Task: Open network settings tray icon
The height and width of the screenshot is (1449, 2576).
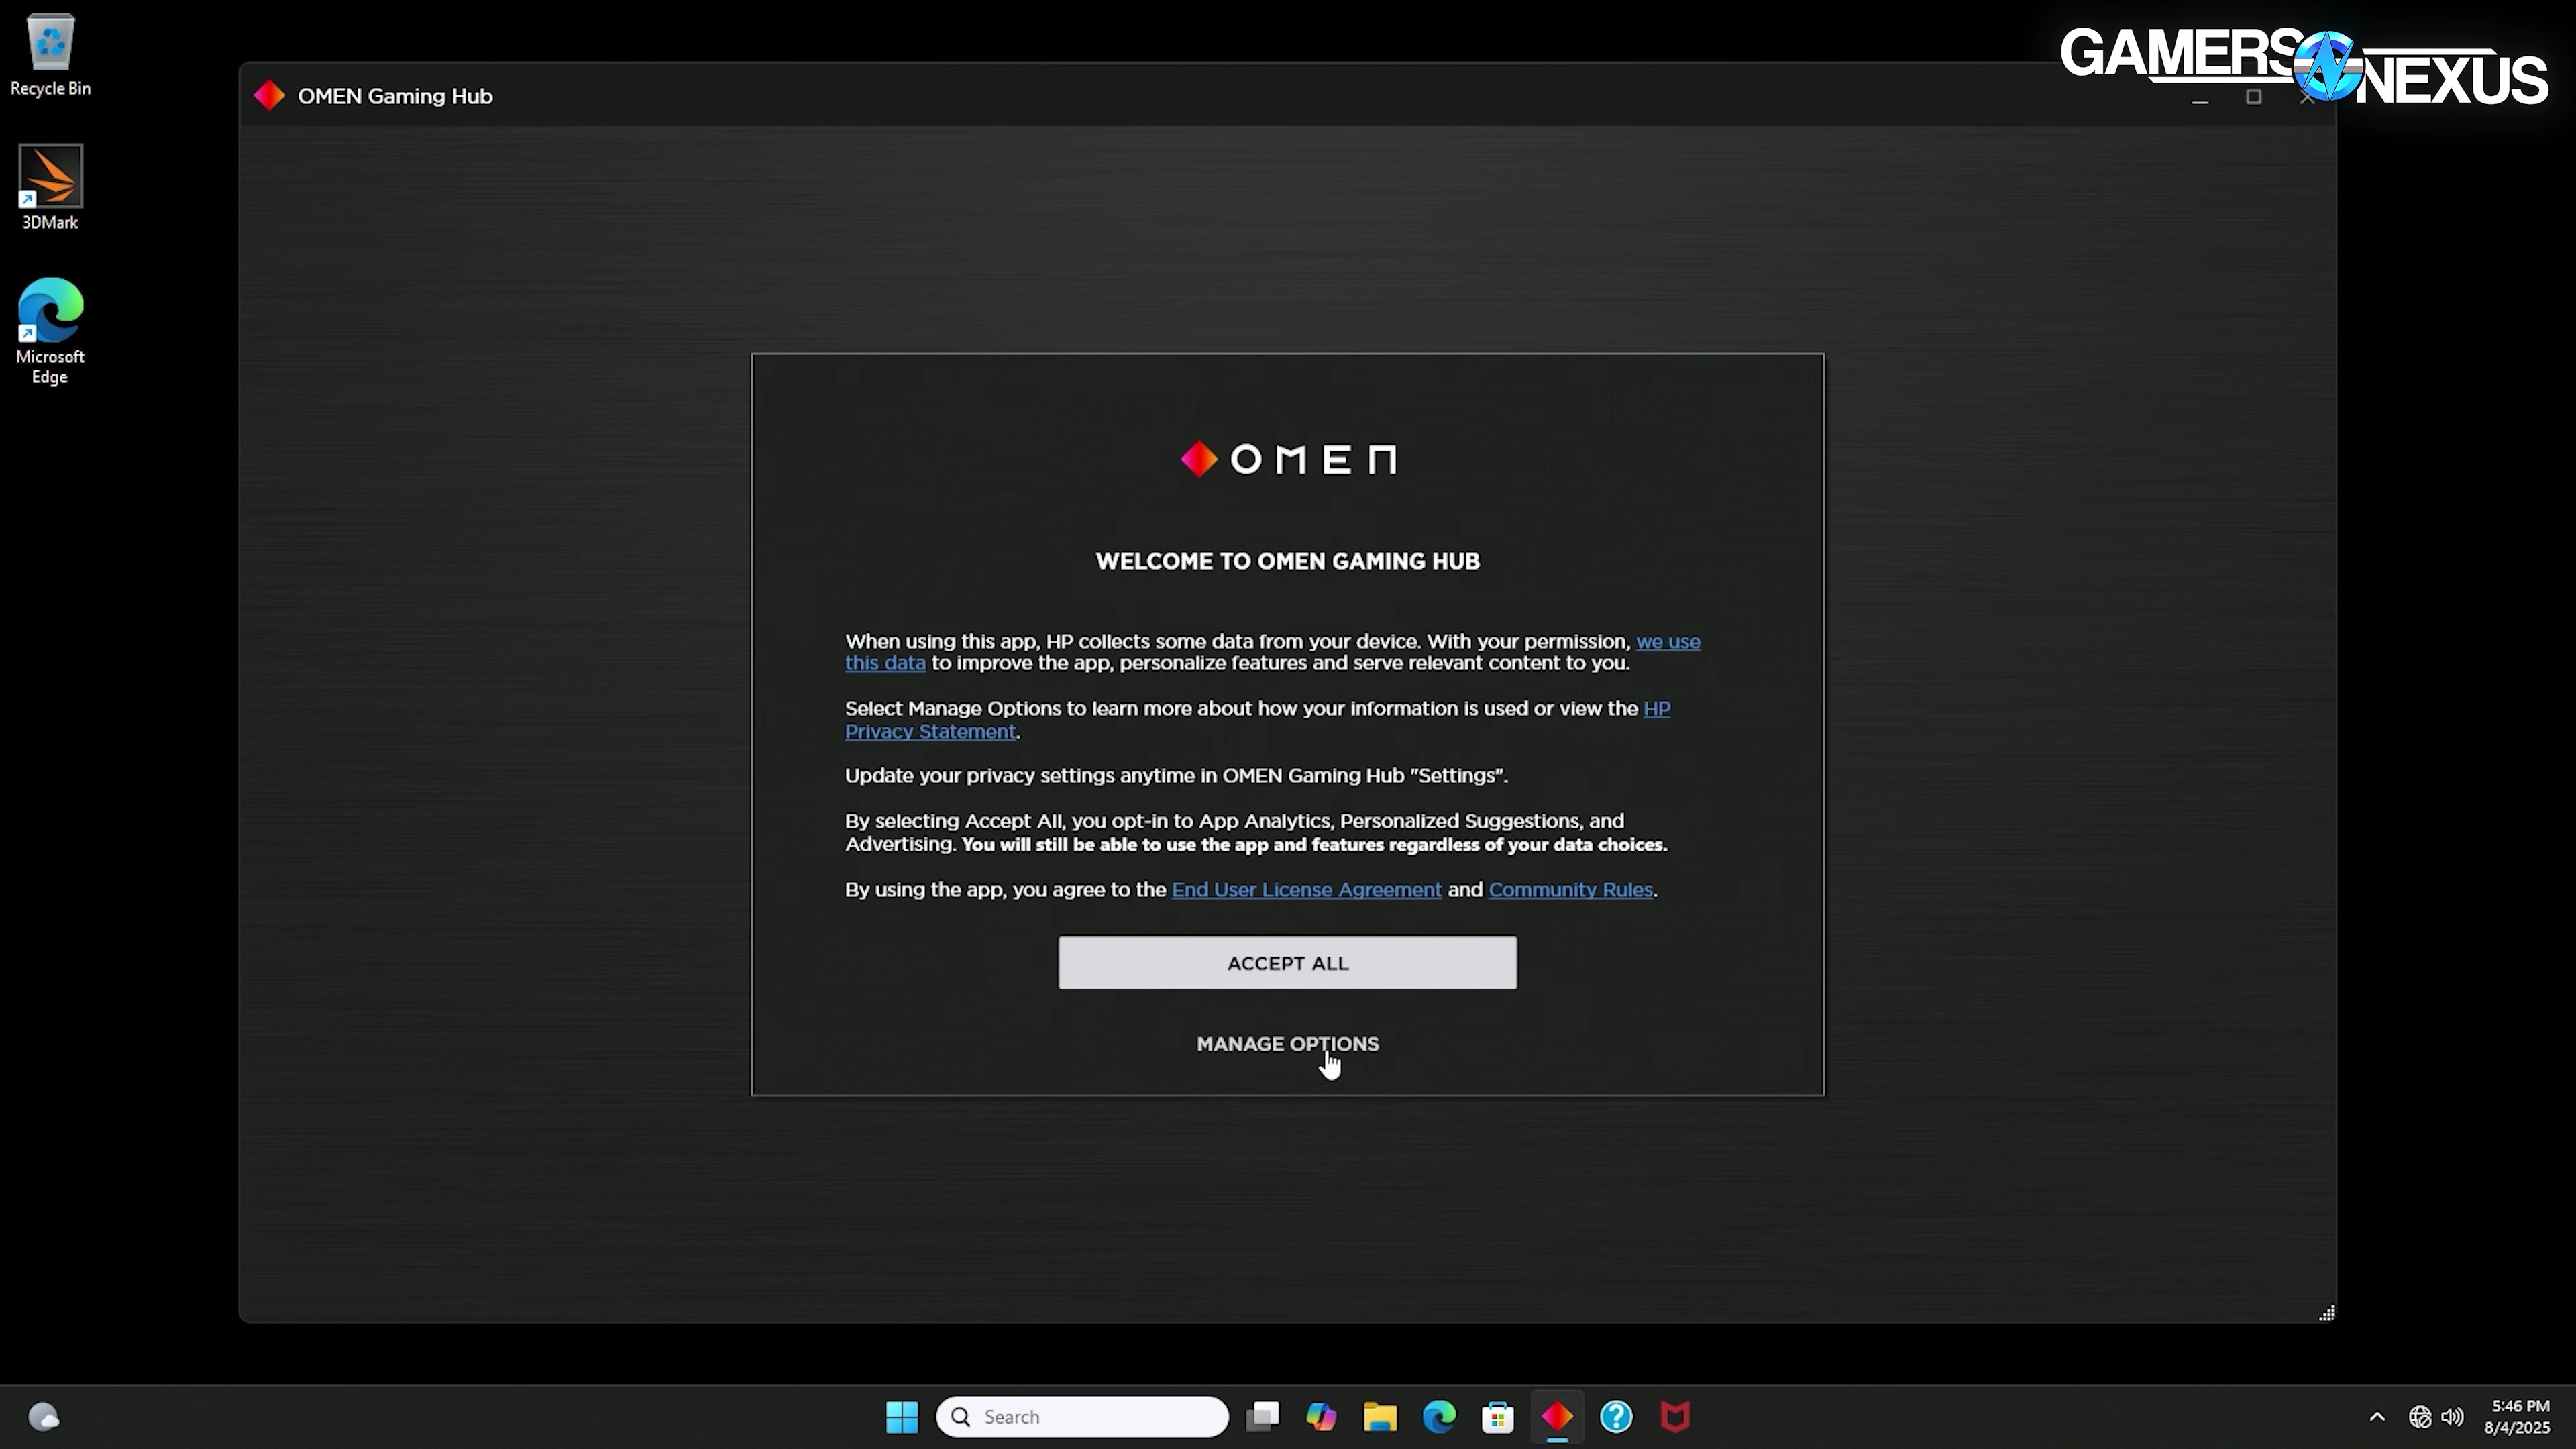Action: point(2420,1417)
